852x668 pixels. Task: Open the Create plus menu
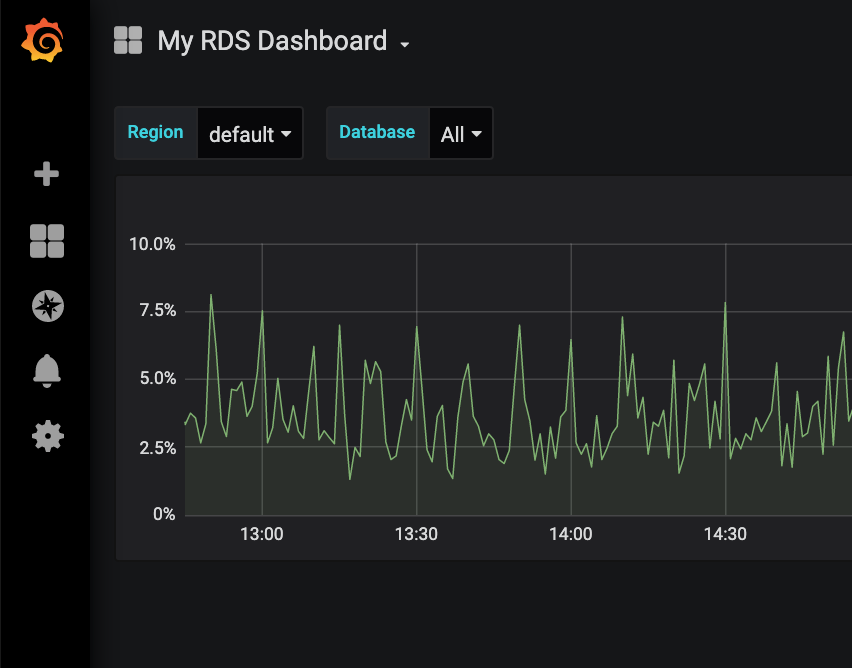46,174
